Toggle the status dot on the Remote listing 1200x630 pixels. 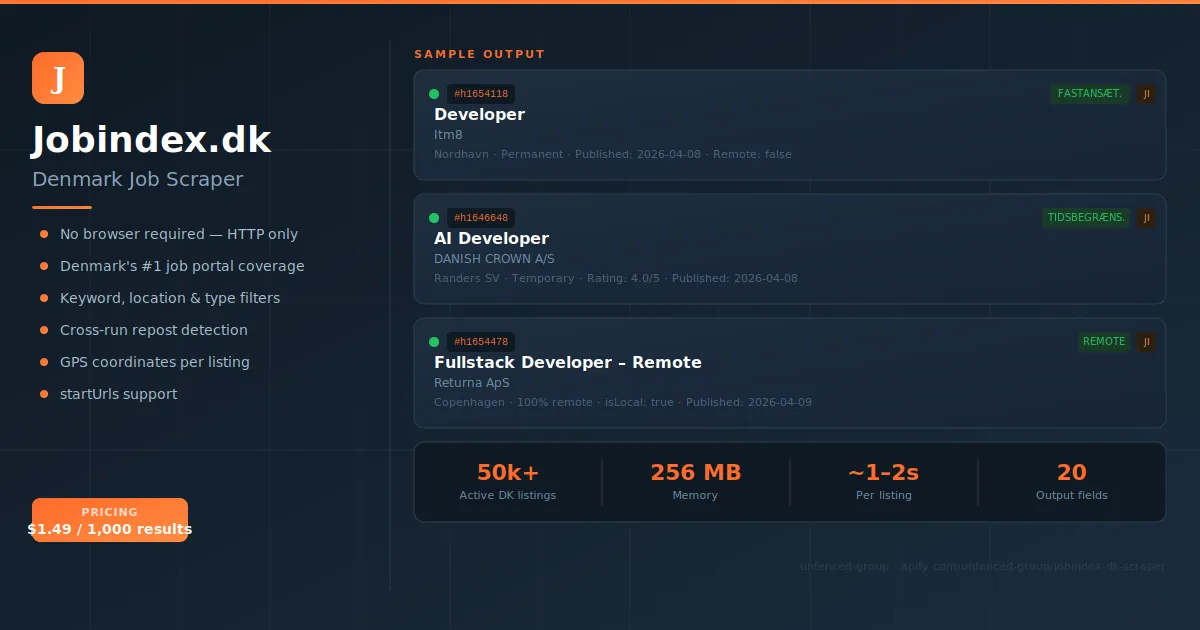[434, 341]
